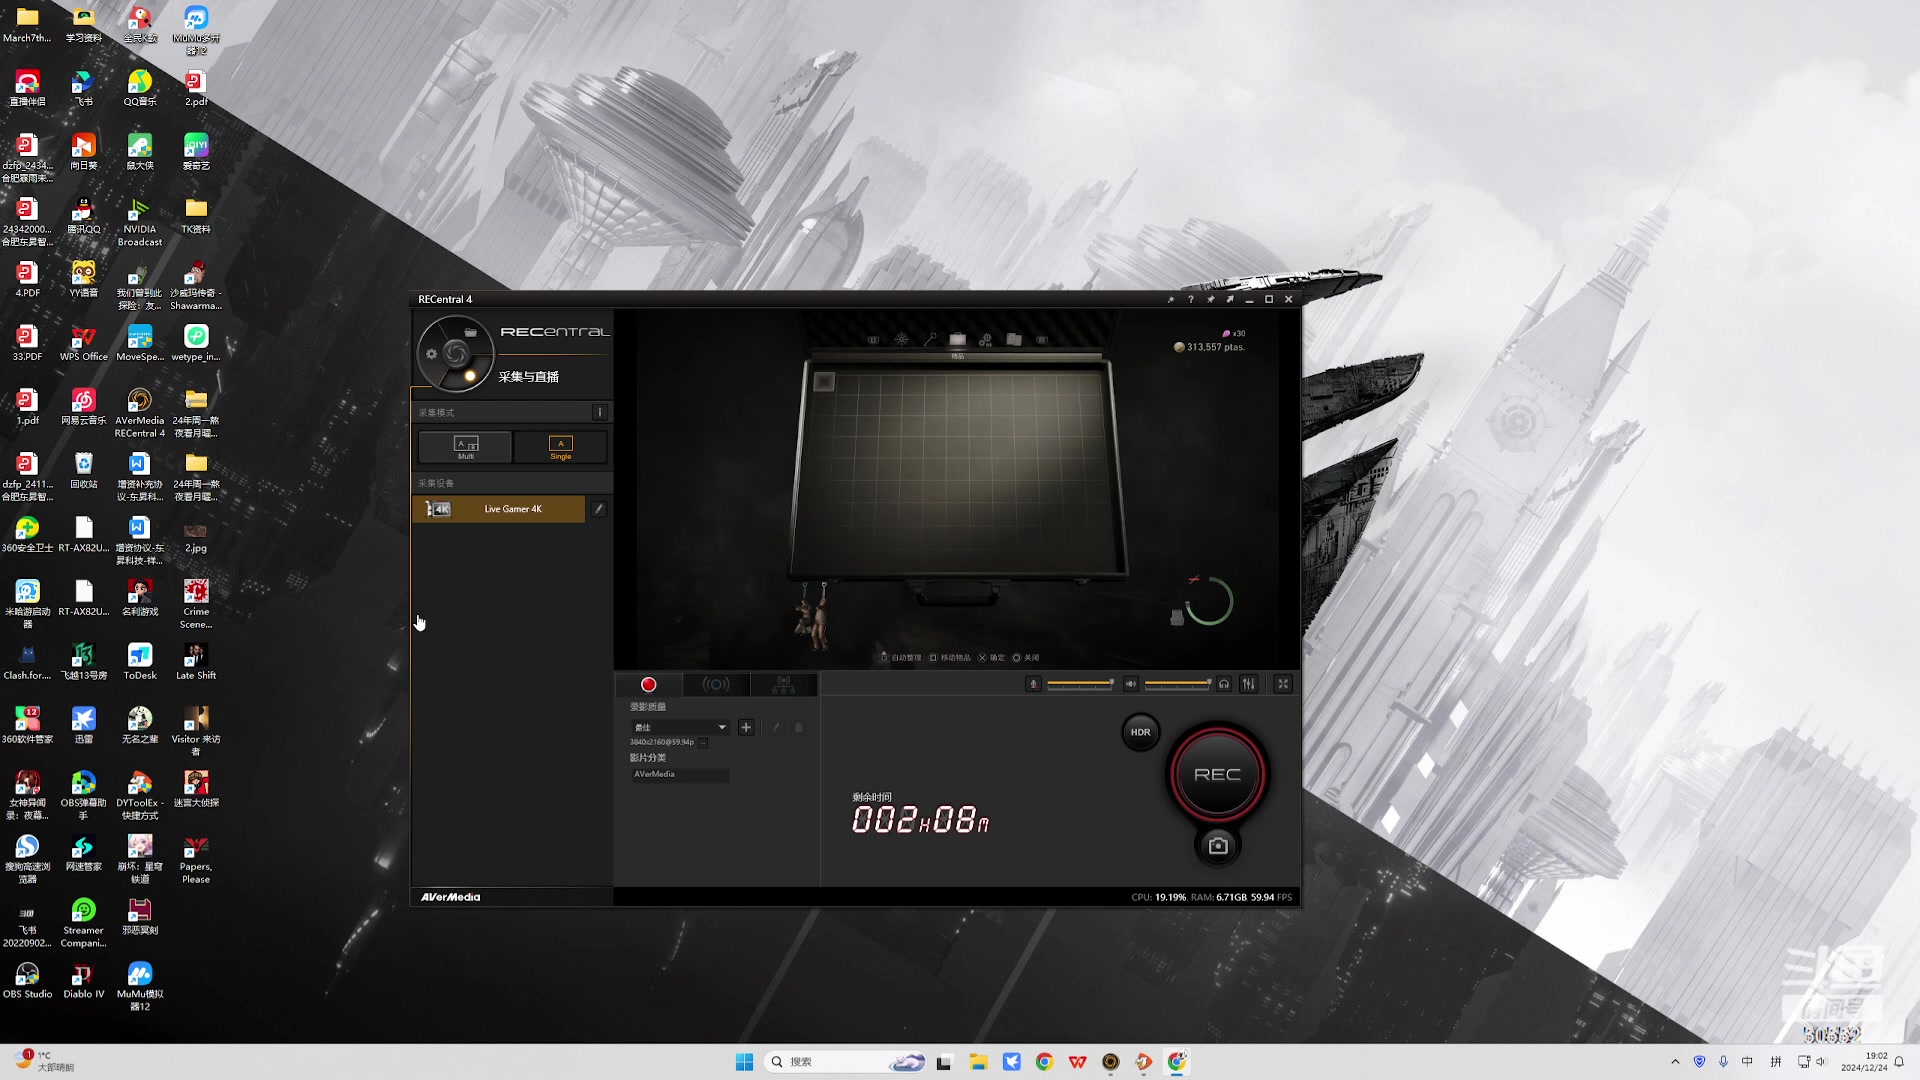
Task: Delete the recording quality profile
Action: [798, 727]
